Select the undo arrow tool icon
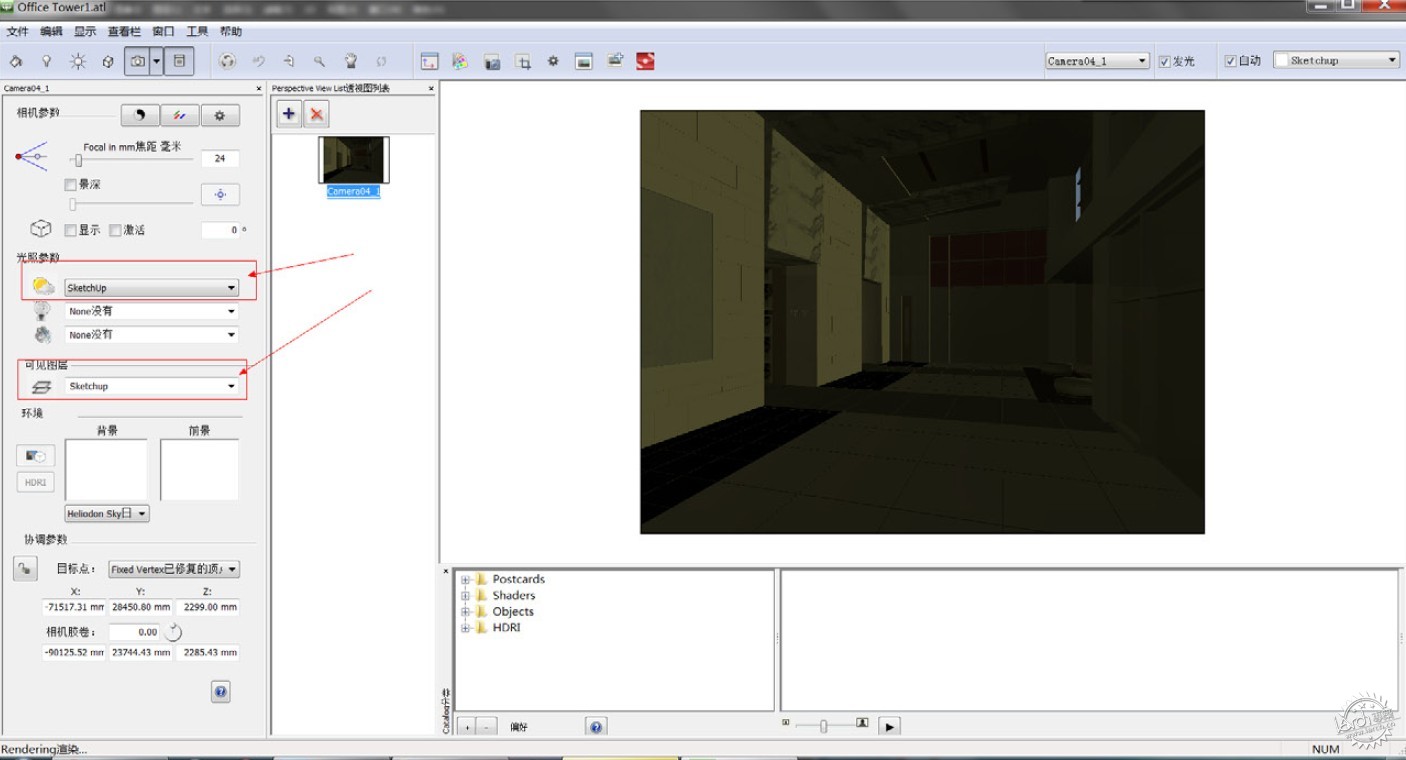Screen dimensions: 1406x760 (258, 61)
